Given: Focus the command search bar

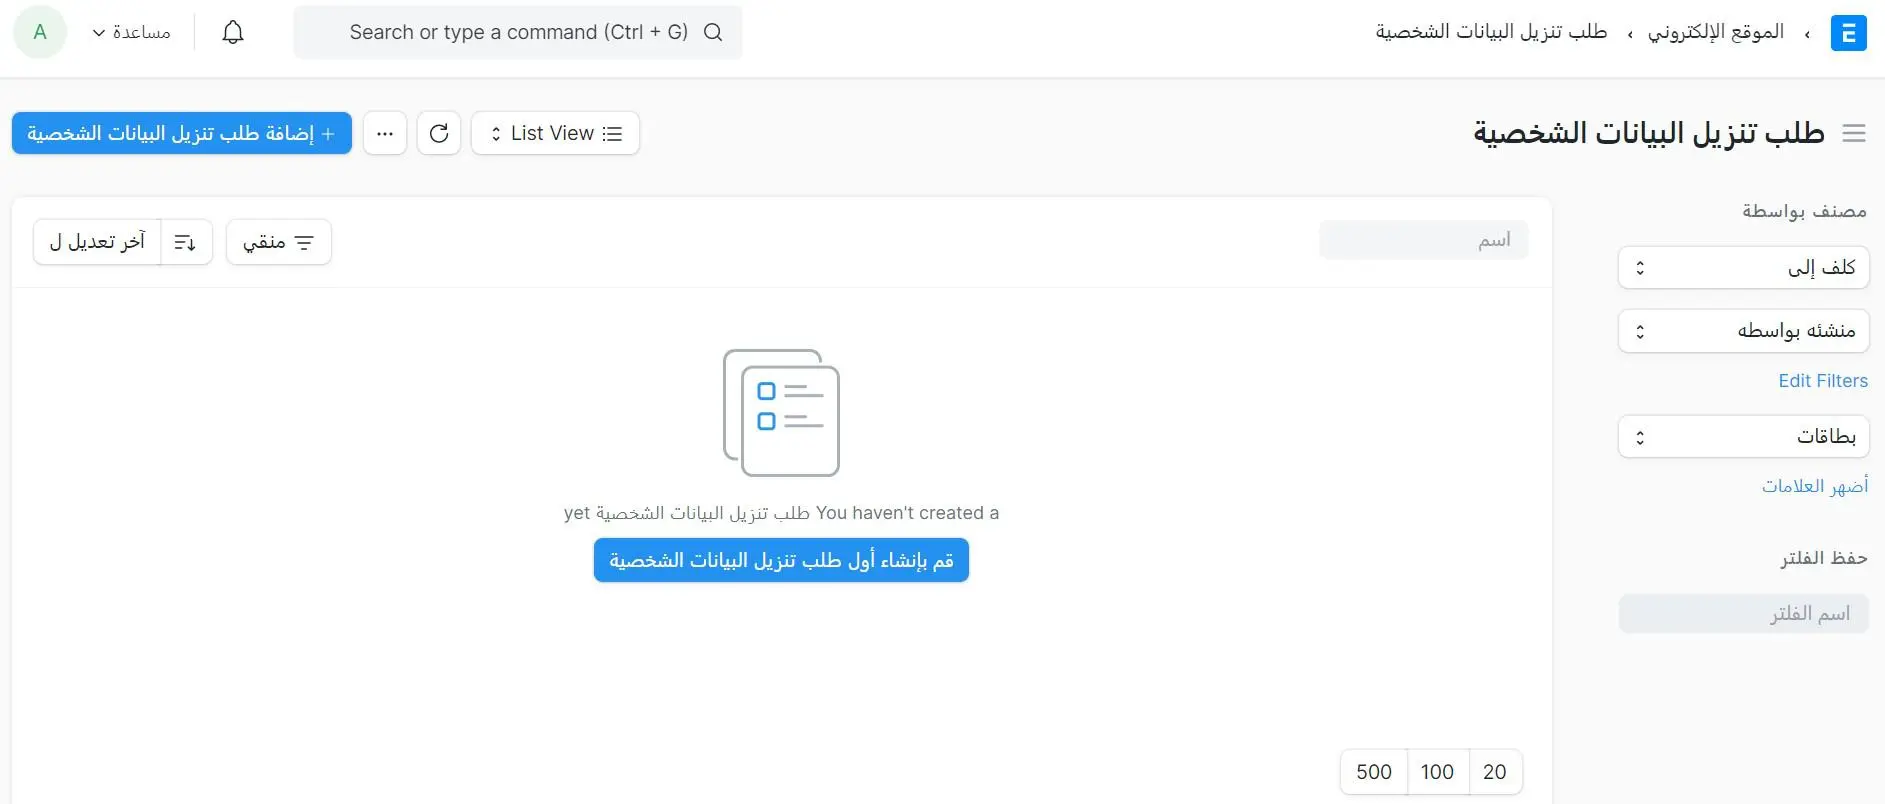Looking at the screenshot, I should [x=518, y=32].
